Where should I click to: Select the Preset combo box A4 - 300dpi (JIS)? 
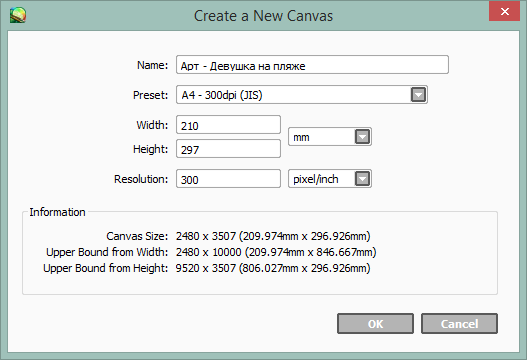click(x=302, y=95)
